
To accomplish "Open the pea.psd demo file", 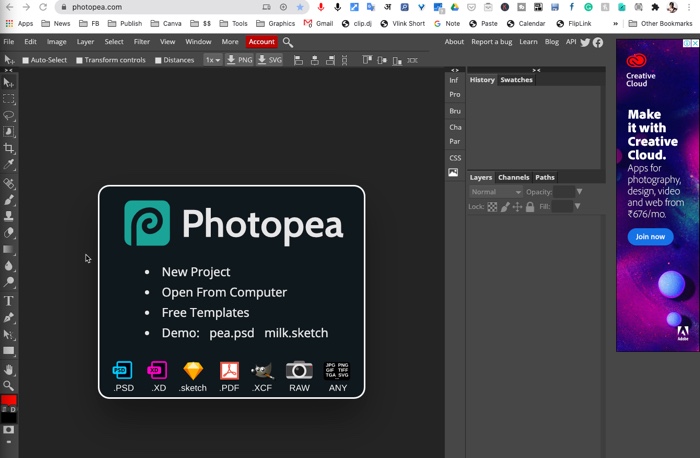I will tap(232, 333).
